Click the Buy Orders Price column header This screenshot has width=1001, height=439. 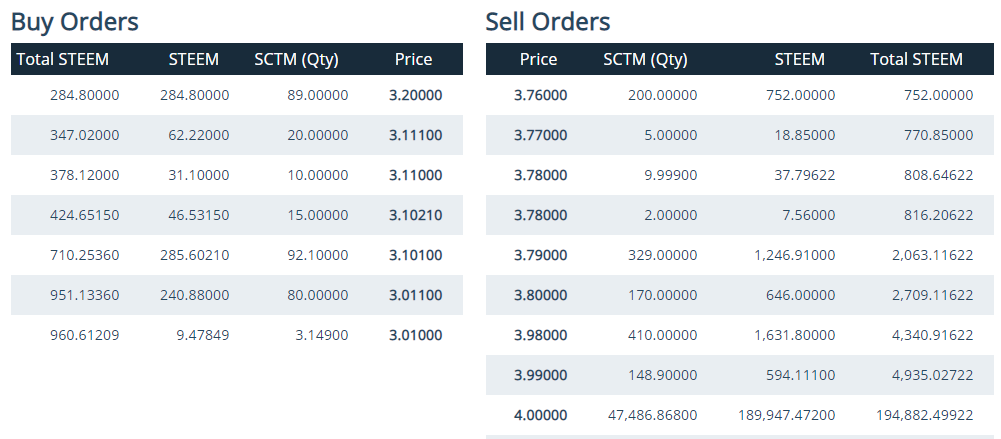tap(413, 59)
